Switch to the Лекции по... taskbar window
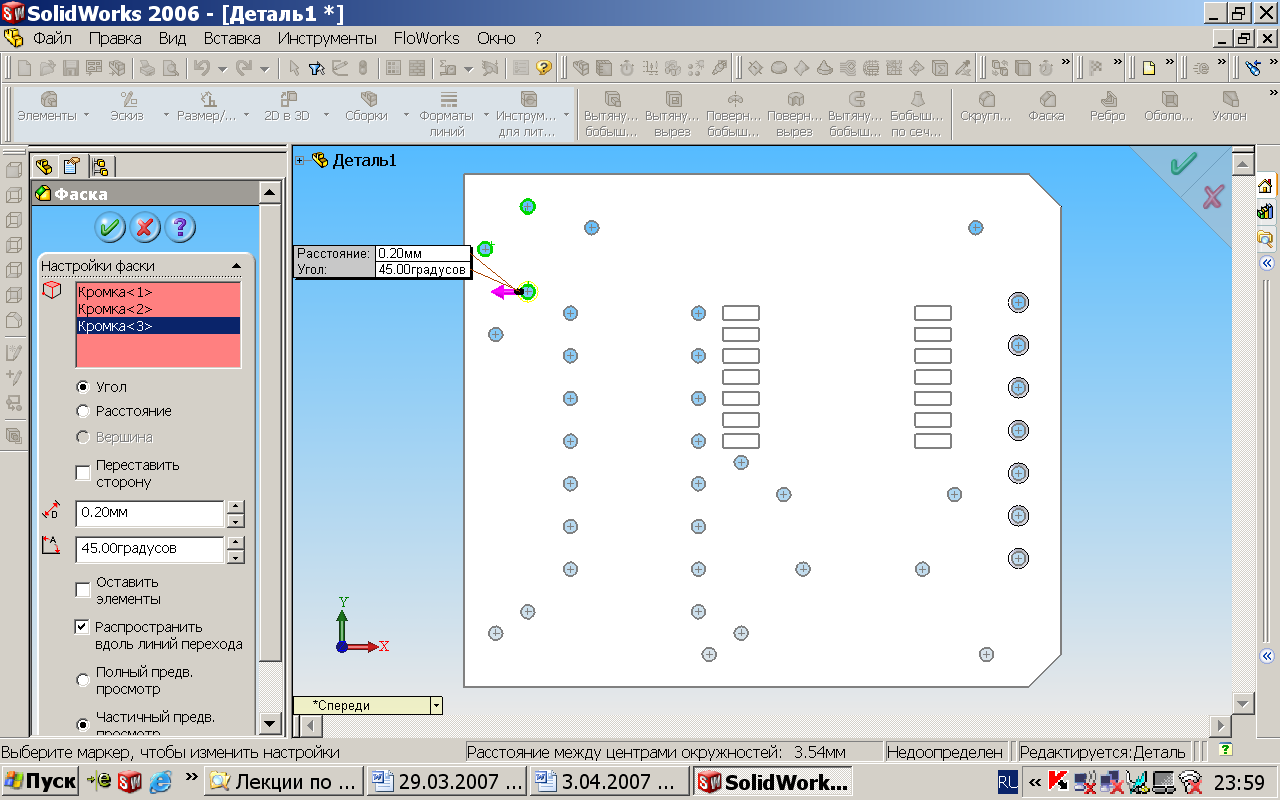Screen dimensions: 1280x800 [285, 781]
